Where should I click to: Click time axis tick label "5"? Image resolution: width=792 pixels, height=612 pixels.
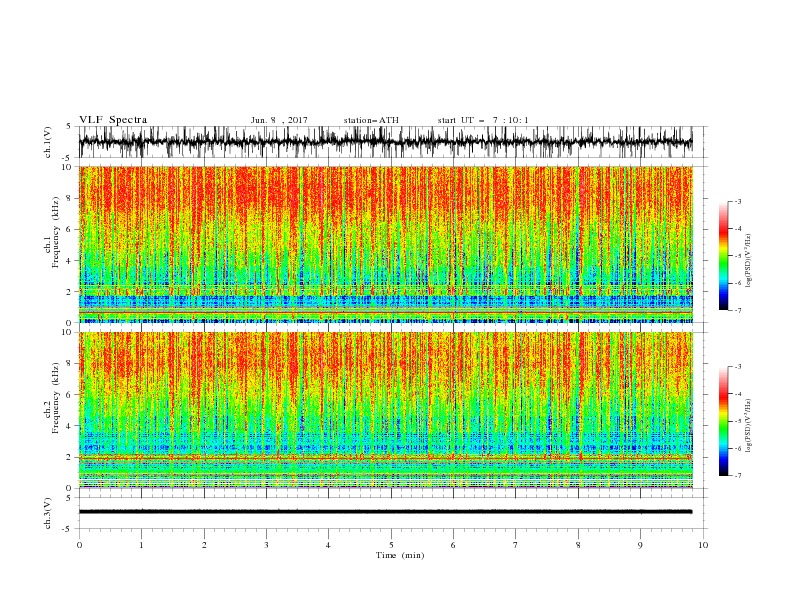coord(391,545)
